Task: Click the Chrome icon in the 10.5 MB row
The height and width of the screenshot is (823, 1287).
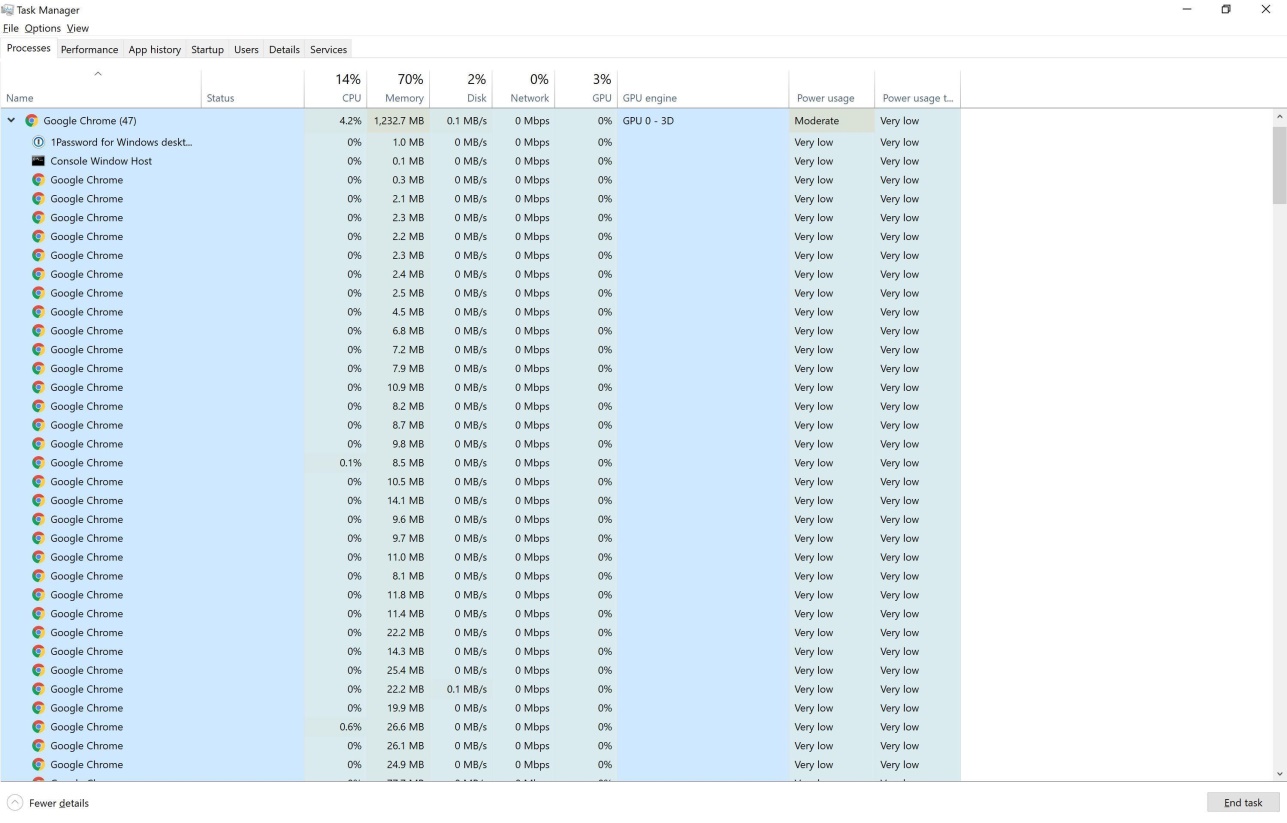Action: (x=38, y=482)
